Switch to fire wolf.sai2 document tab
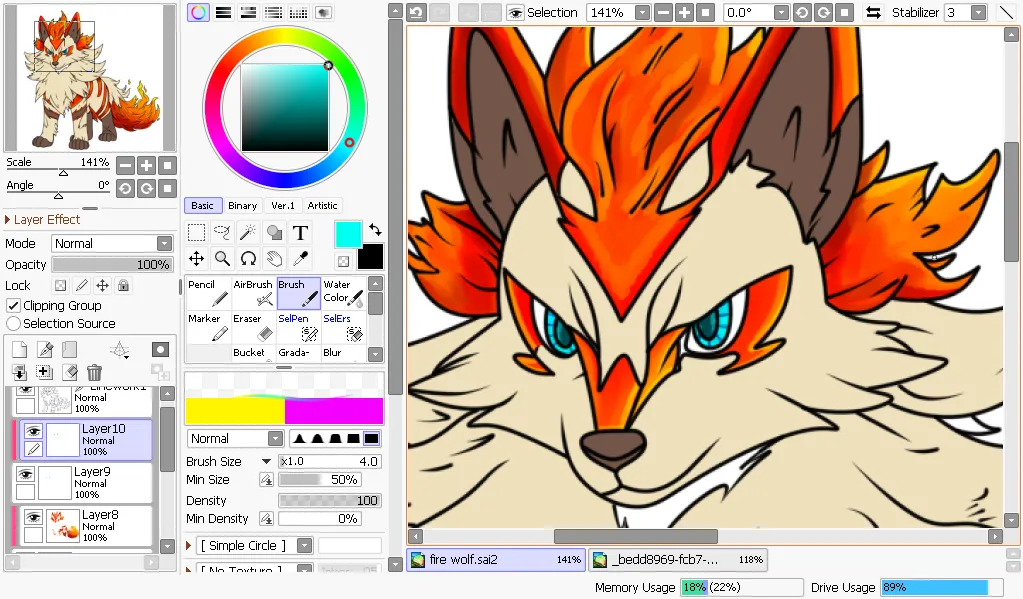The image size is (1023, 599). (496, 559)
